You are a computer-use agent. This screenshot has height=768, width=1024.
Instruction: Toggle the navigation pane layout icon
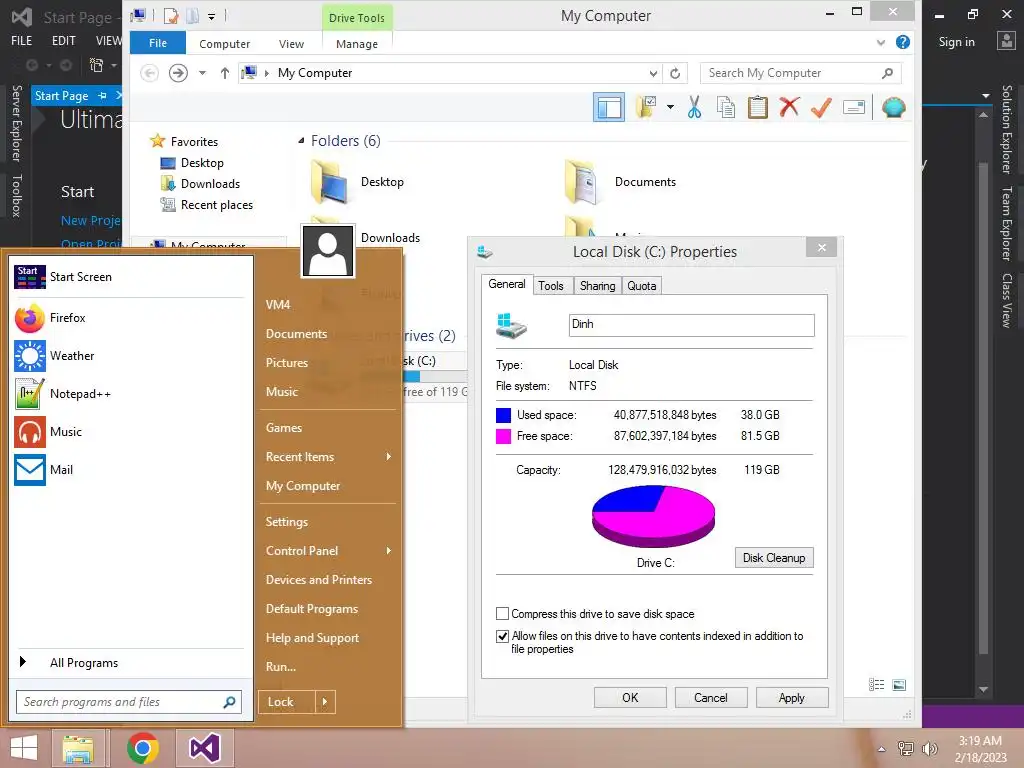coord(609,107)
